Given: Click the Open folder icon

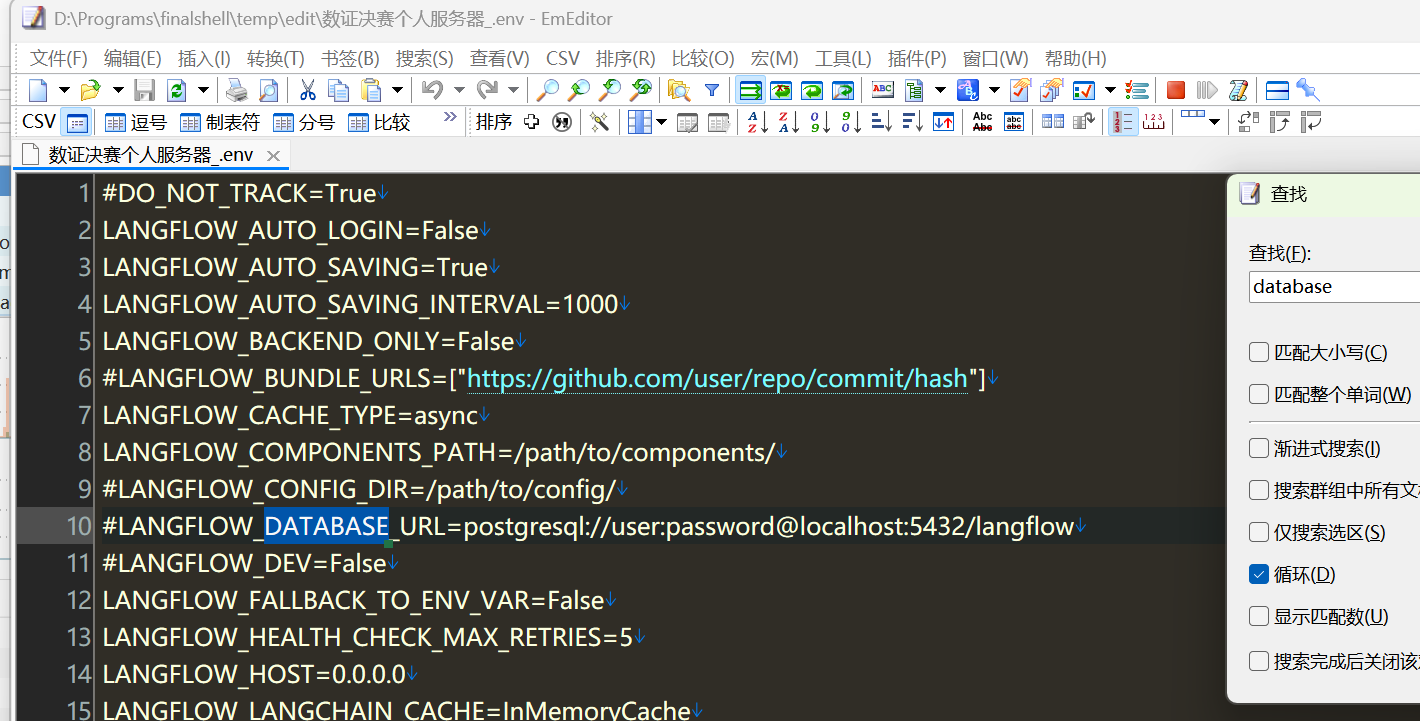Looking at the screenshot, I should pyautogui.click(x=90, y=90).
